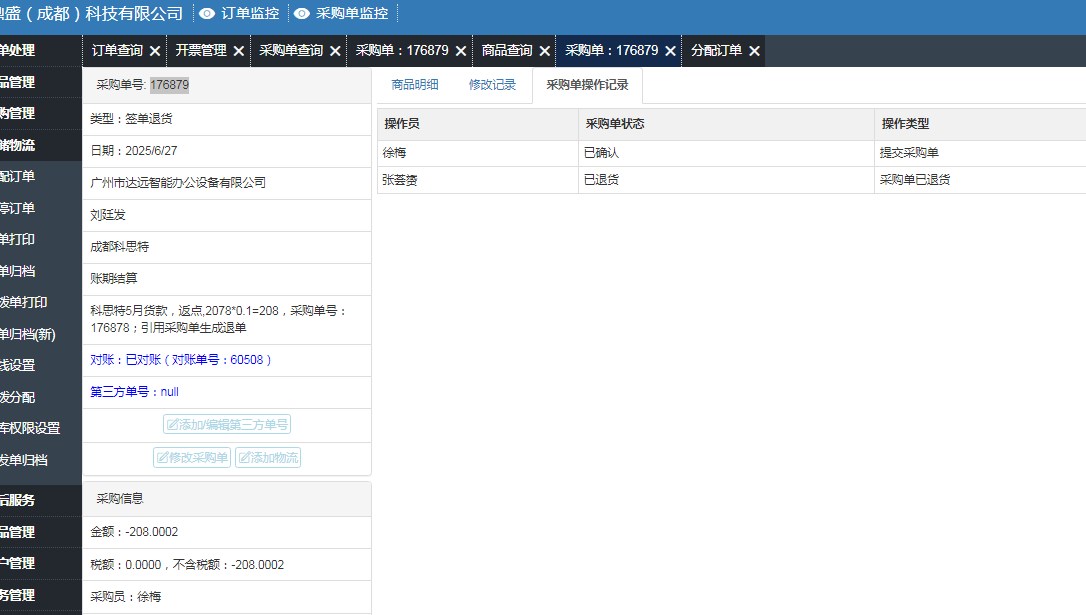Click the 修改采购单 button

192,457
